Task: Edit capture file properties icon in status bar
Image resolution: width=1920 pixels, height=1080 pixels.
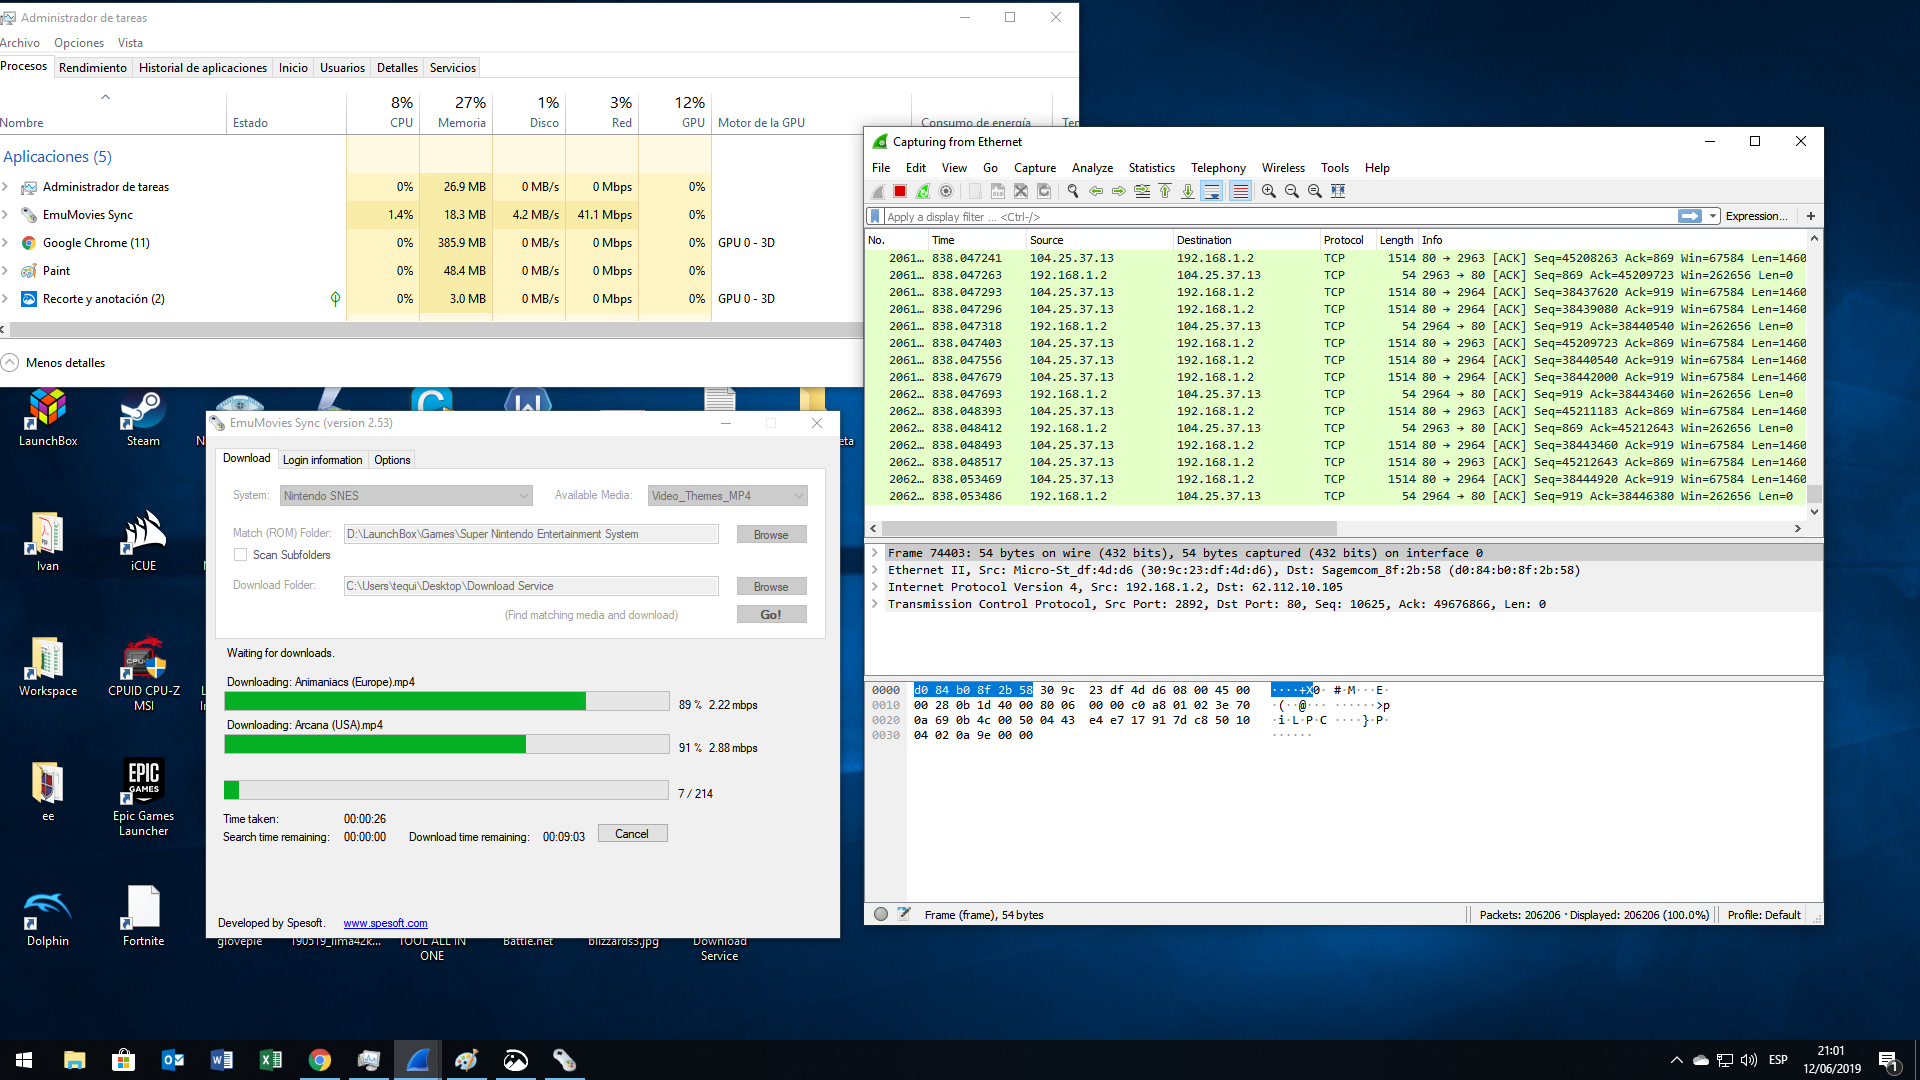Action: 904,914
